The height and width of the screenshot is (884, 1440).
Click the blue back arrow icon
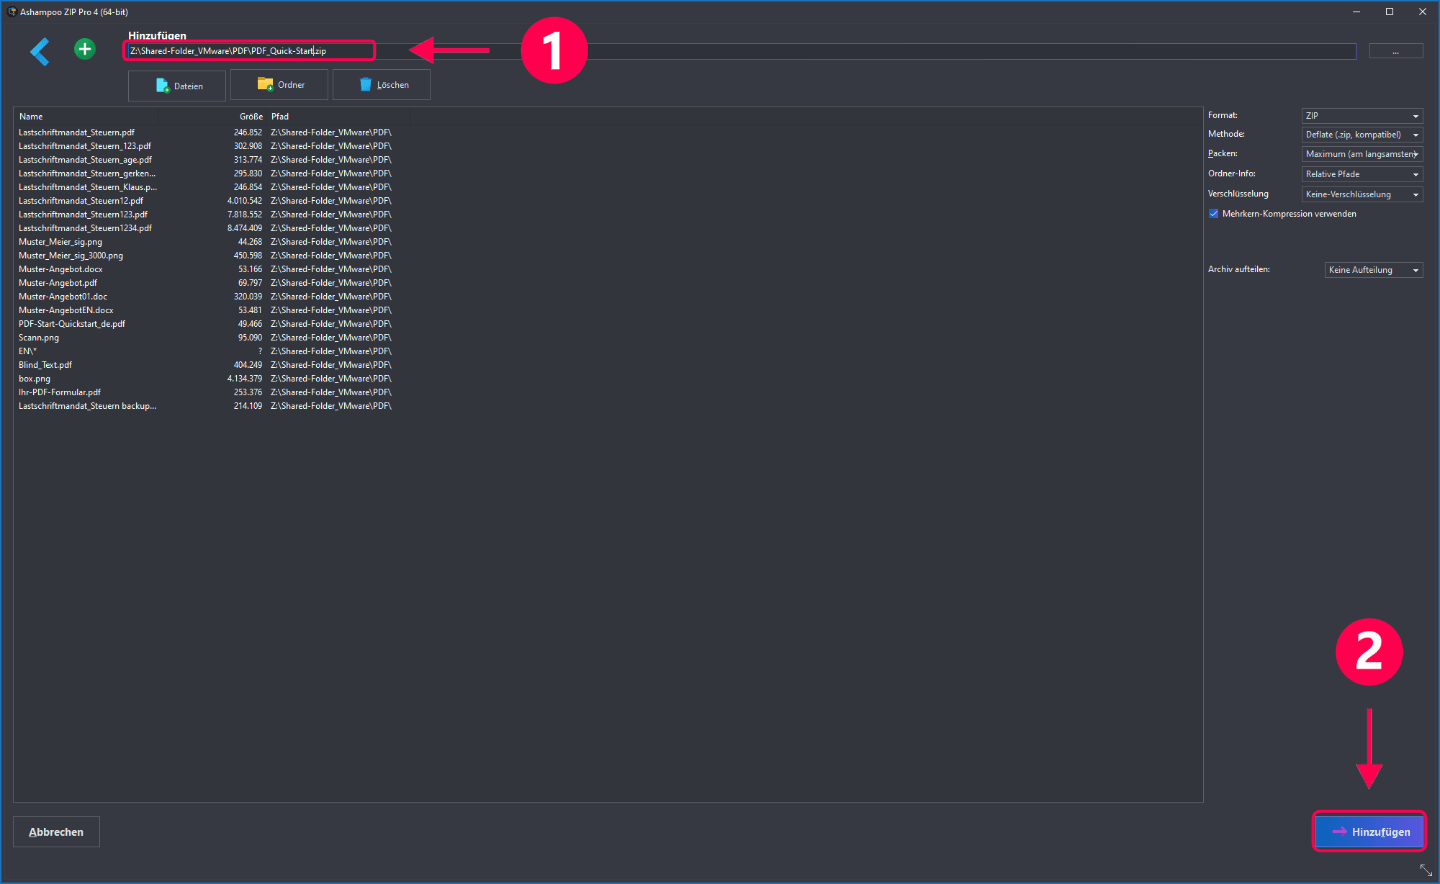pyautogui.click(x=40, y=51)
